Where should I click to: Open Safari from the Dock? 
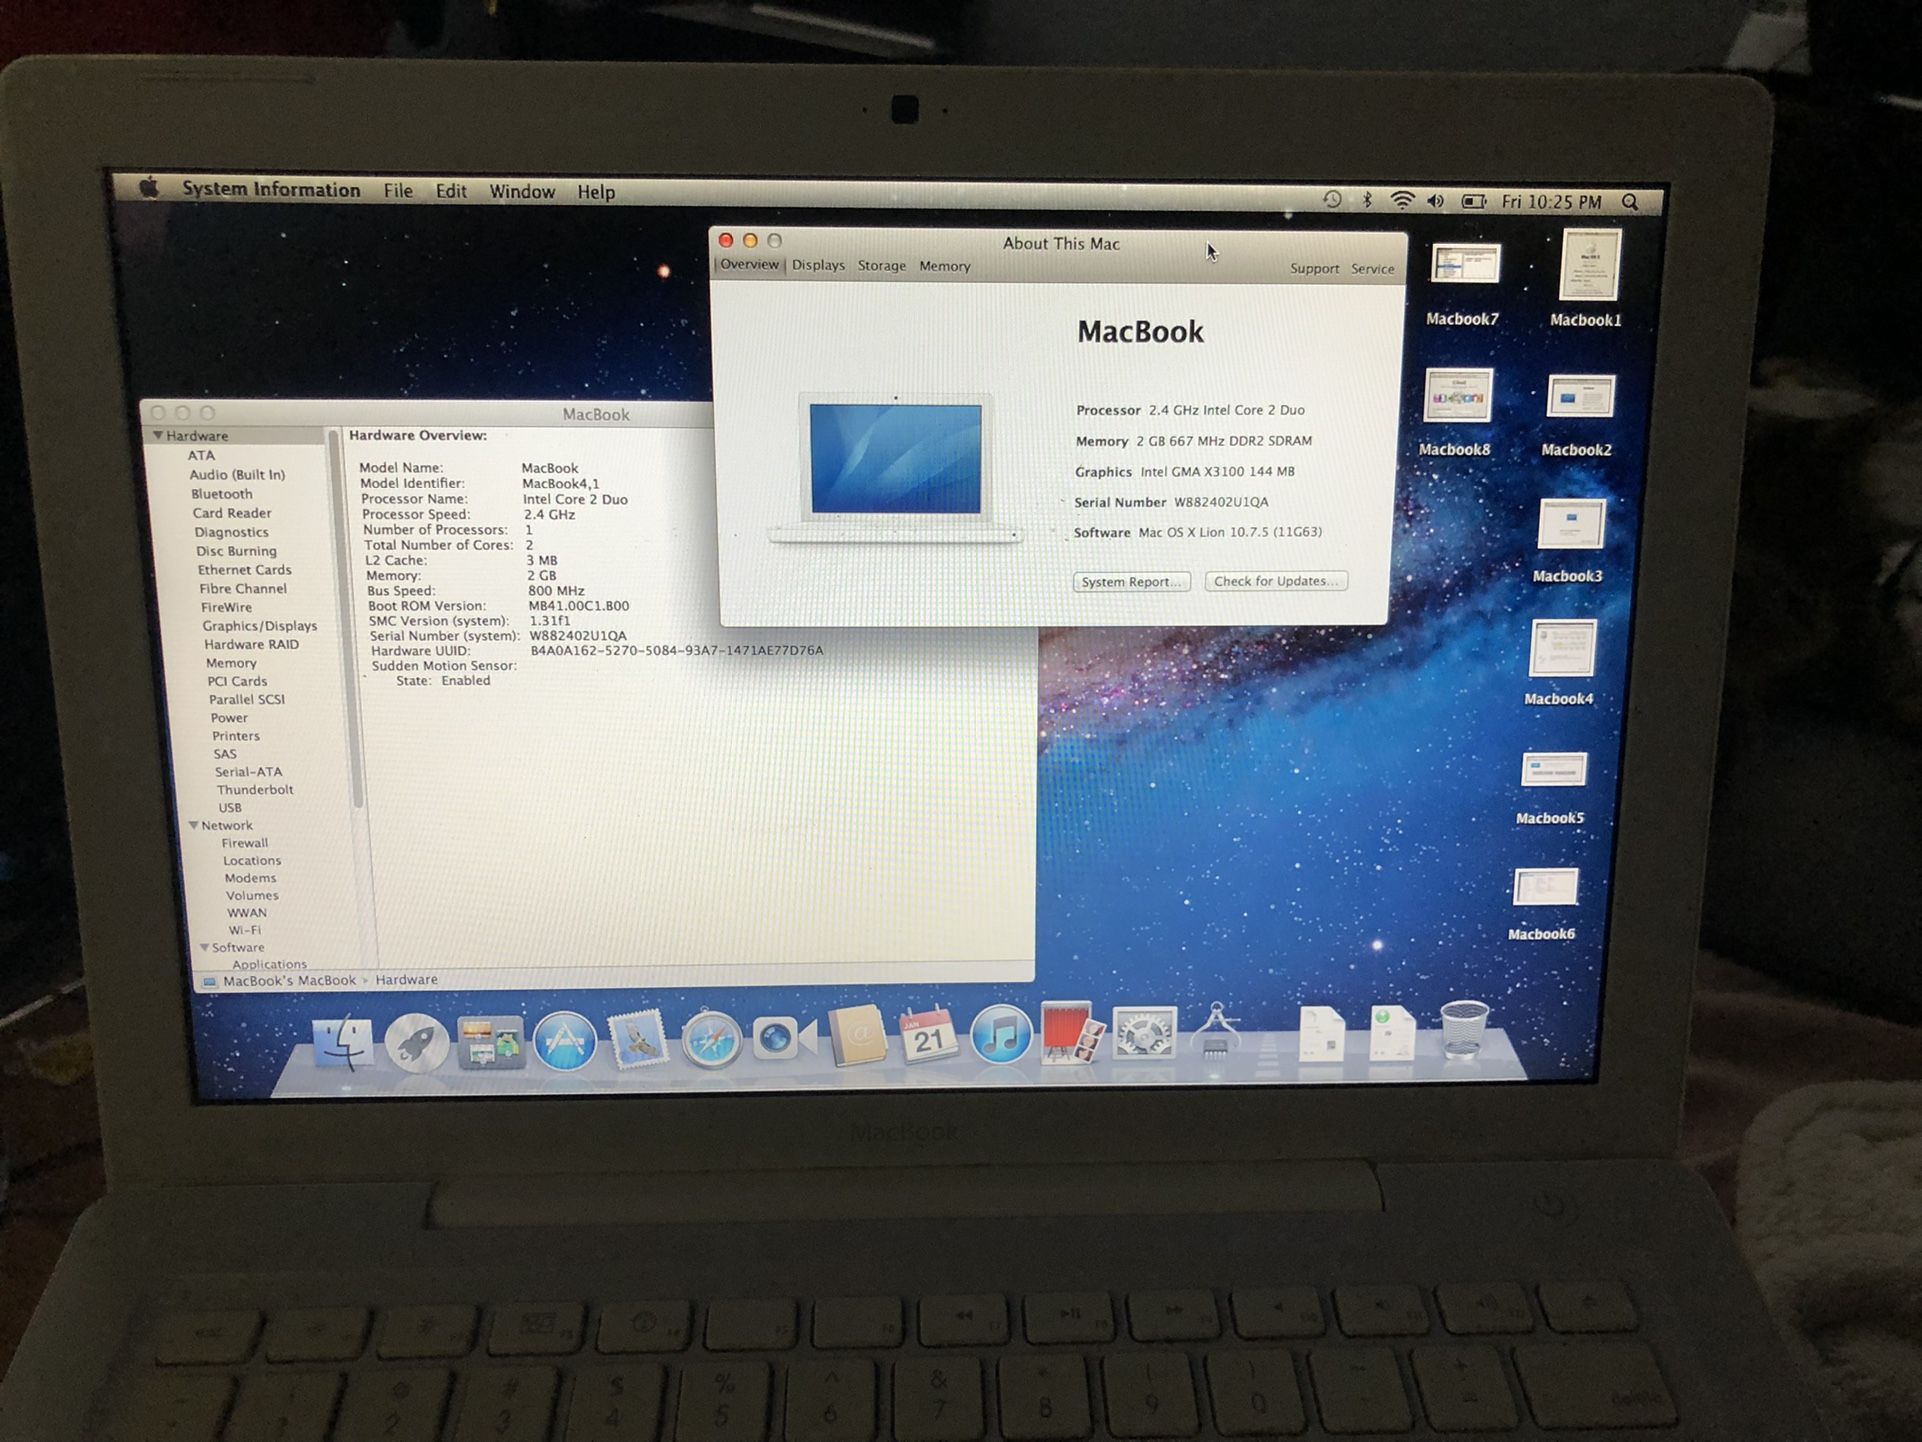715,1038
